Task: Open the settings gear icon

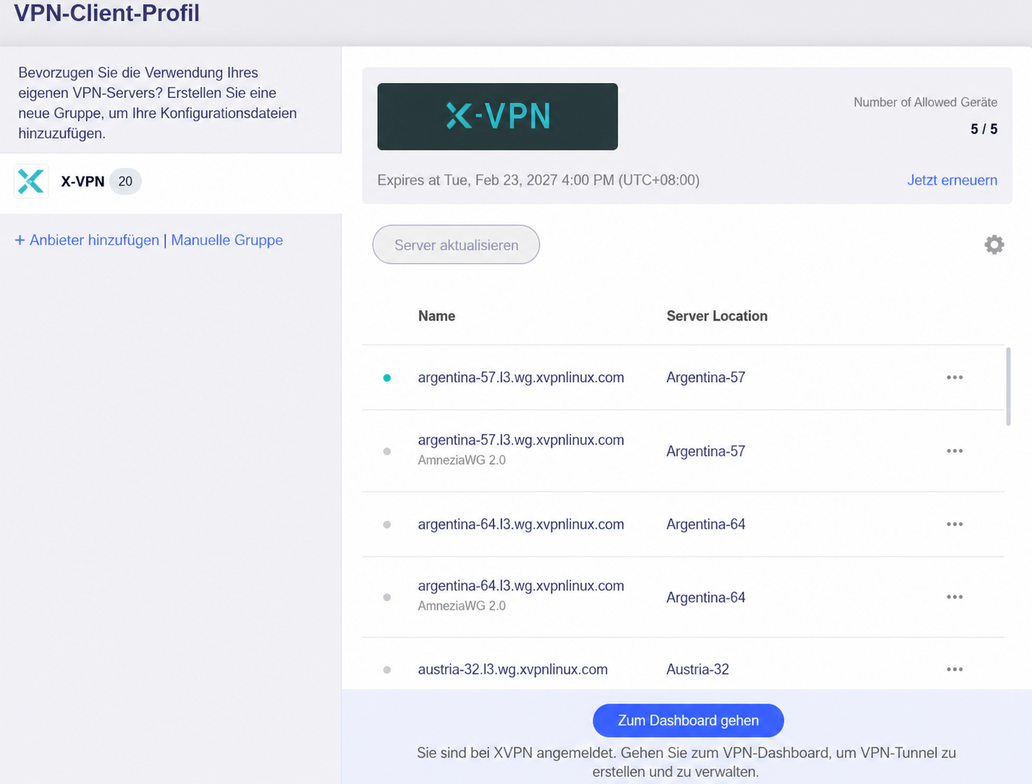Action: (x=994, y=245)
